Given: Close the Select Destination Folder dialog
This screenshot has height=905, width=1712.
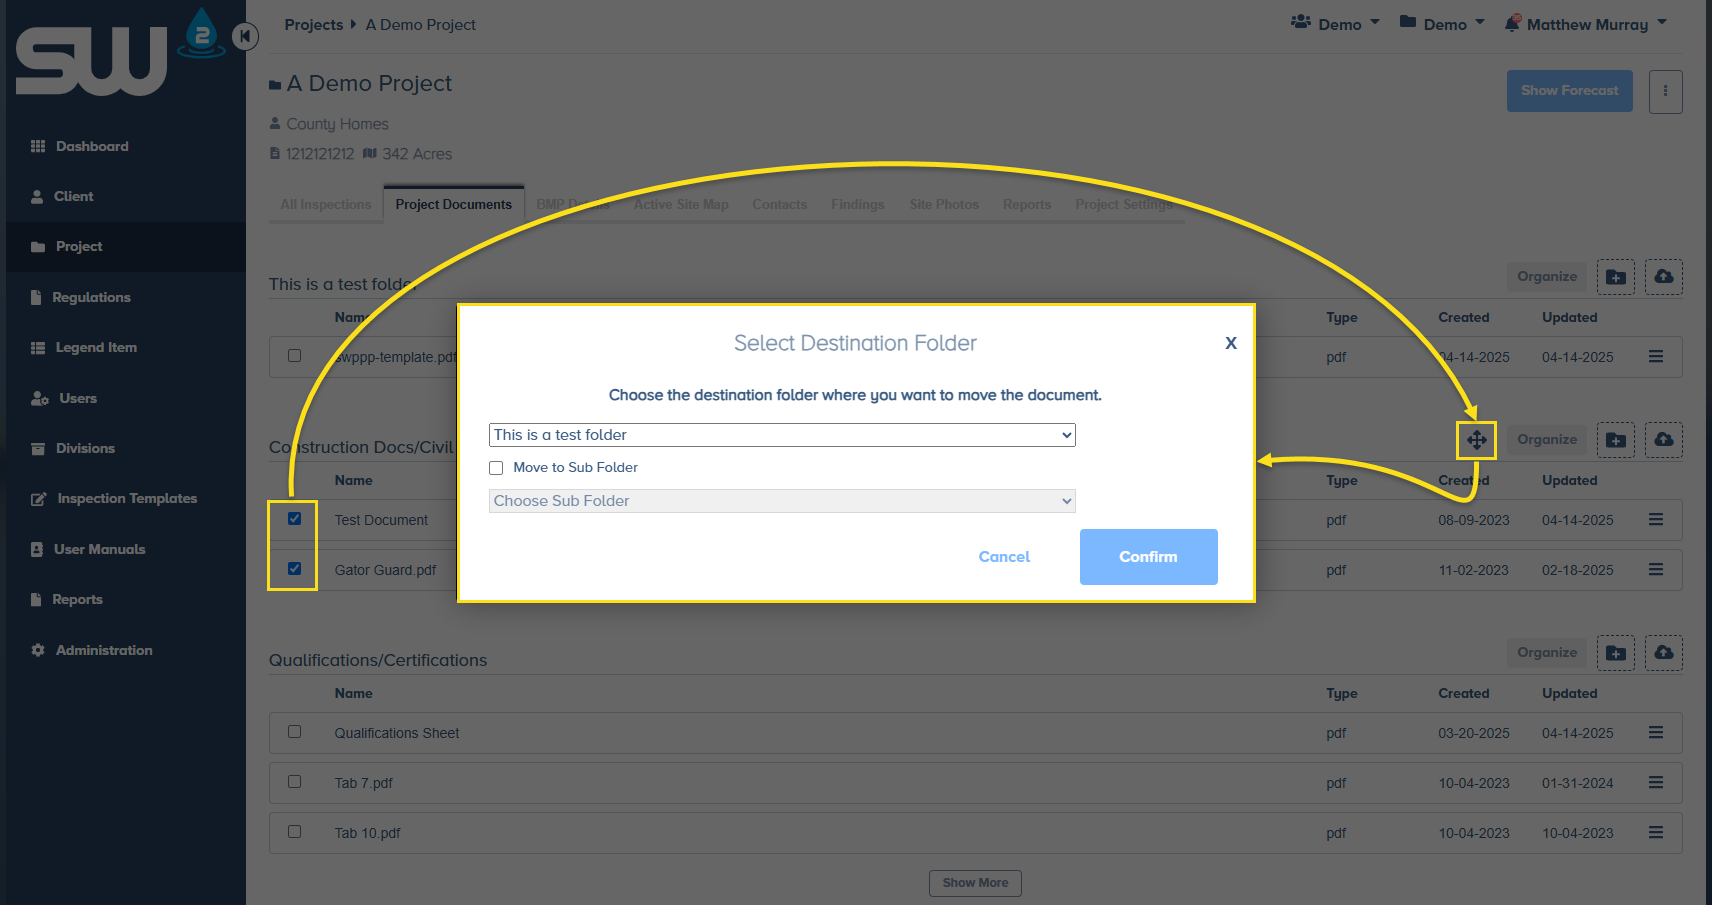Looking at the screenshot, I should point(1231,343).
